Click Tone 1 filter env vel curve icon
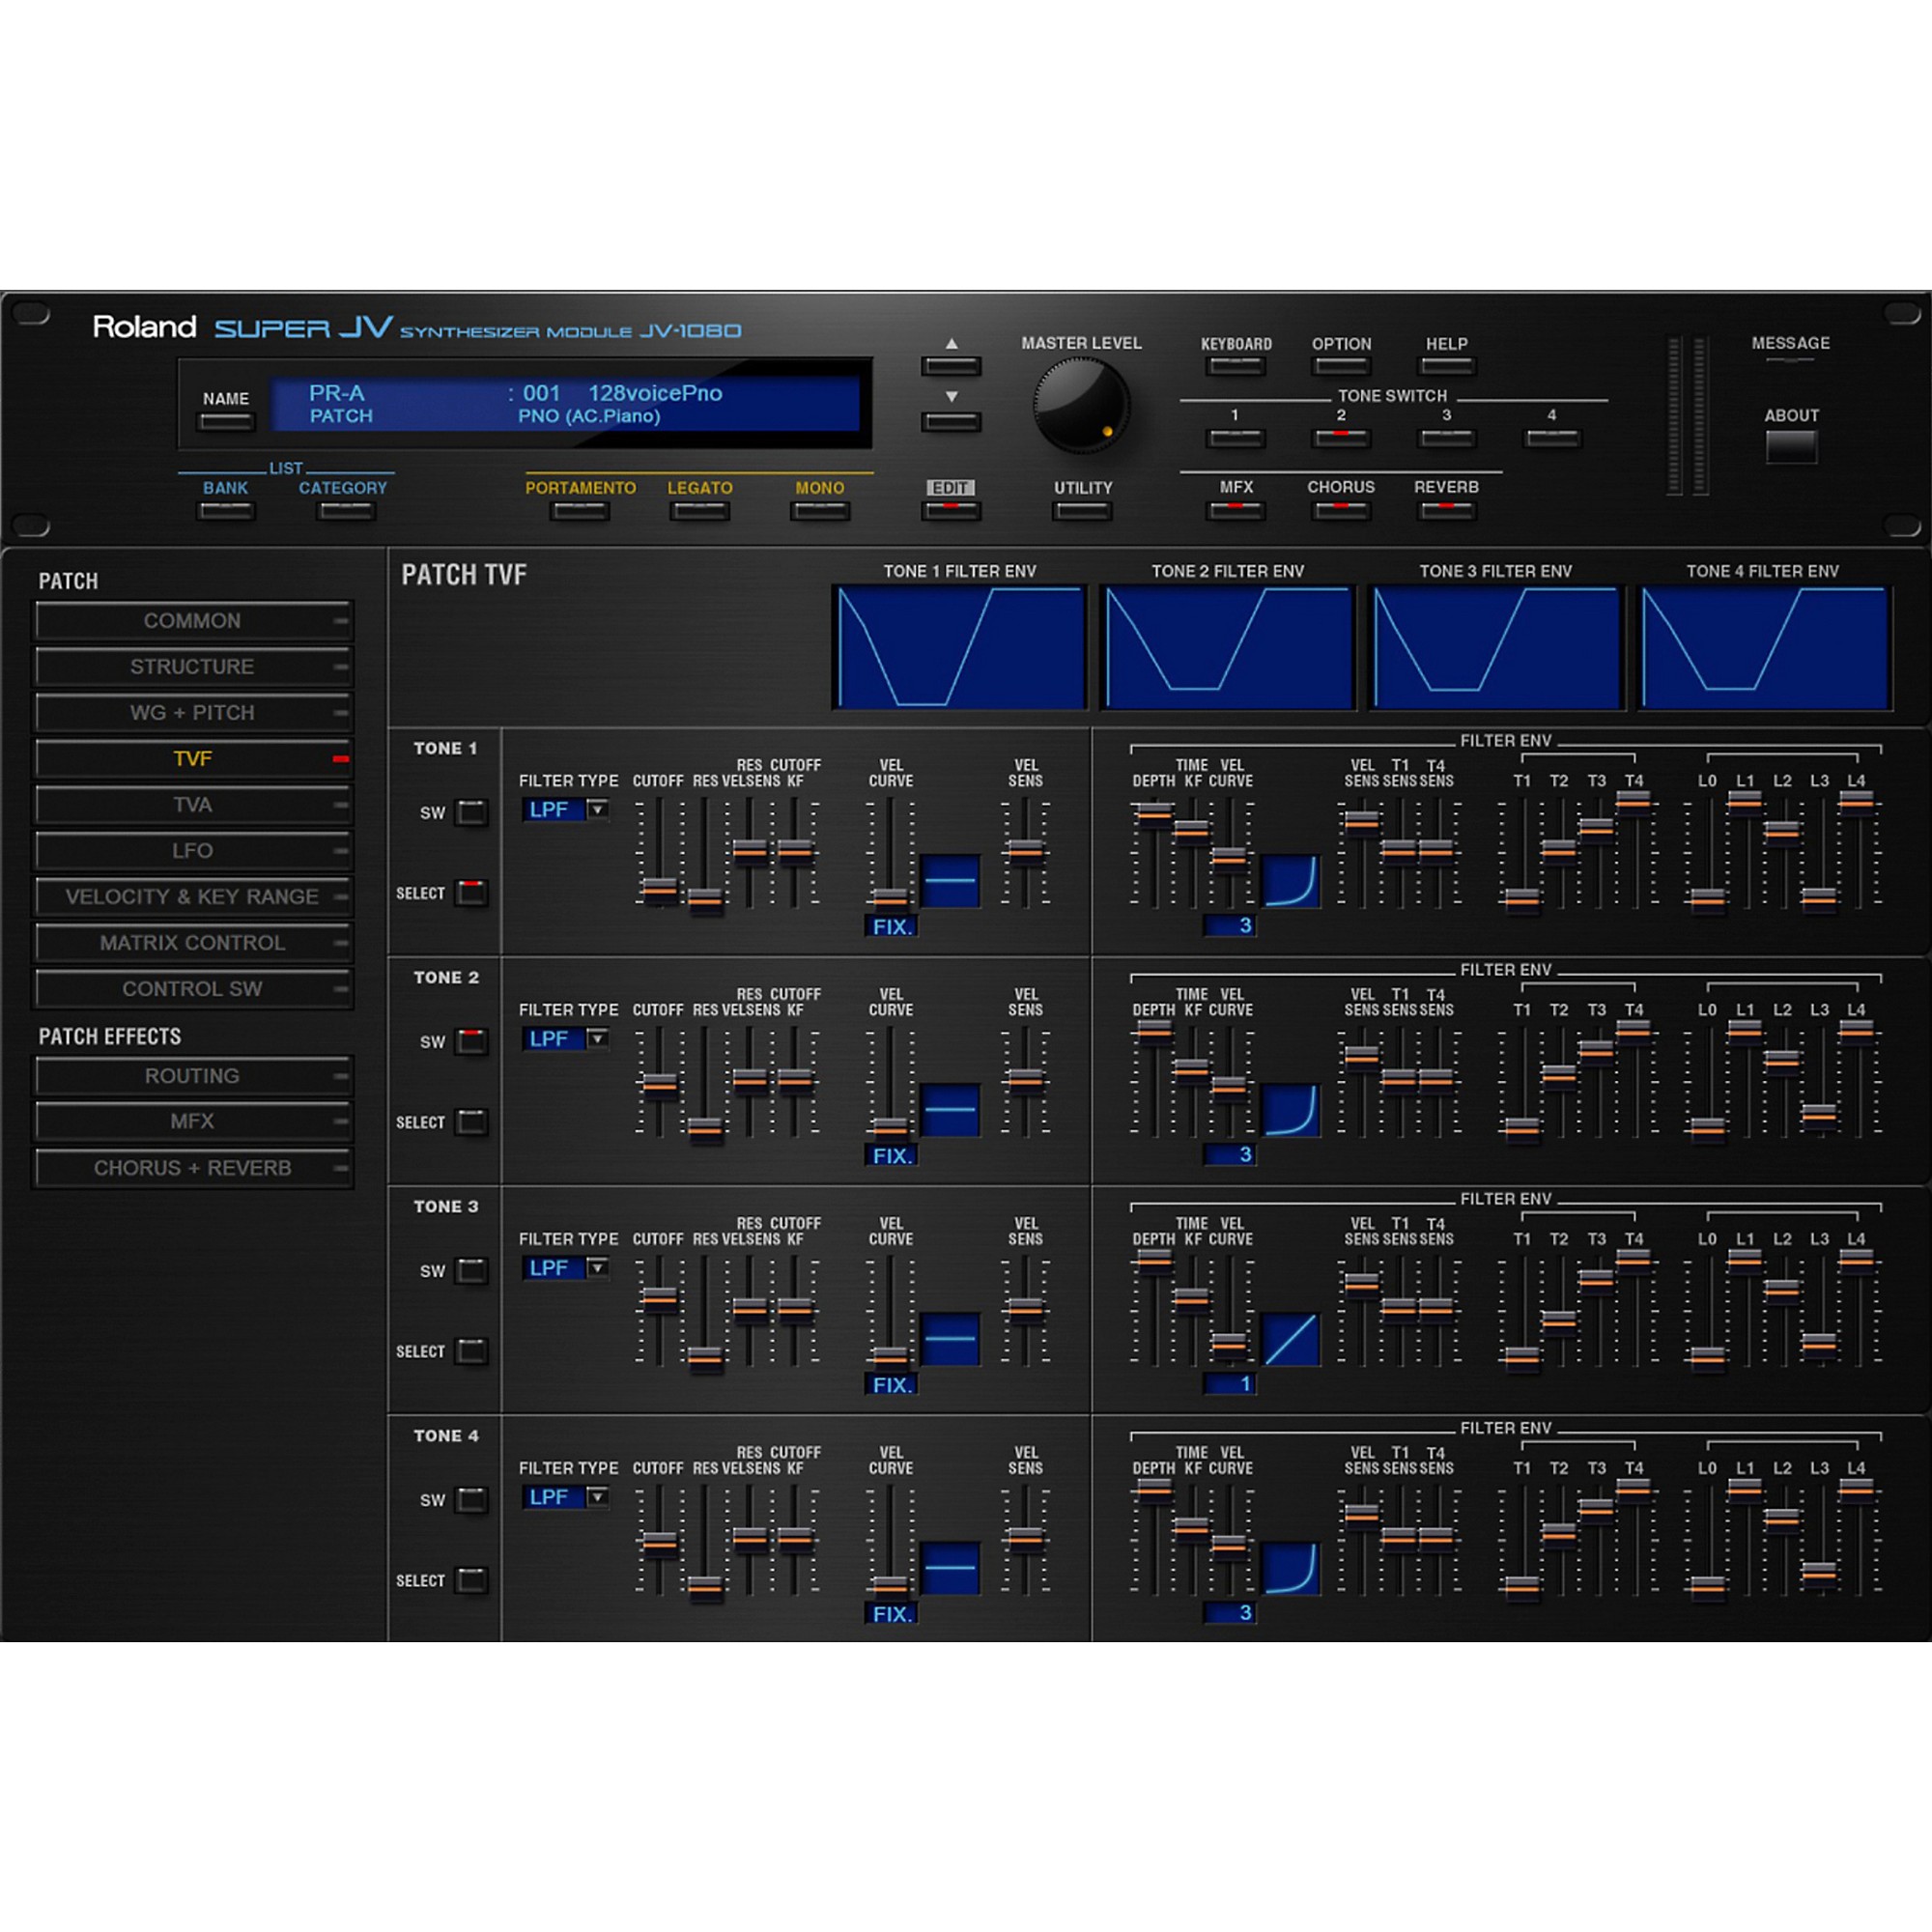Image resolution: width=1932 pixels, height=1932 pixels. tap(1291, 881)
